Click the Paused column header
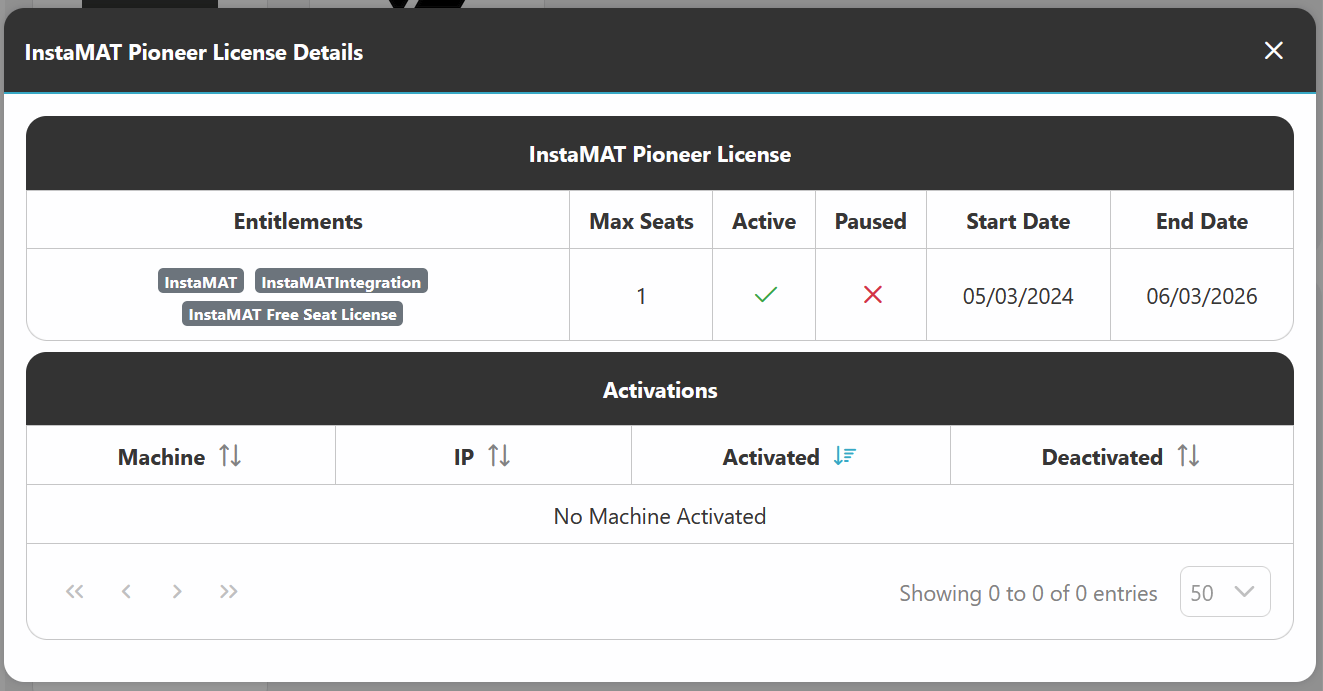 click(871, 221)
